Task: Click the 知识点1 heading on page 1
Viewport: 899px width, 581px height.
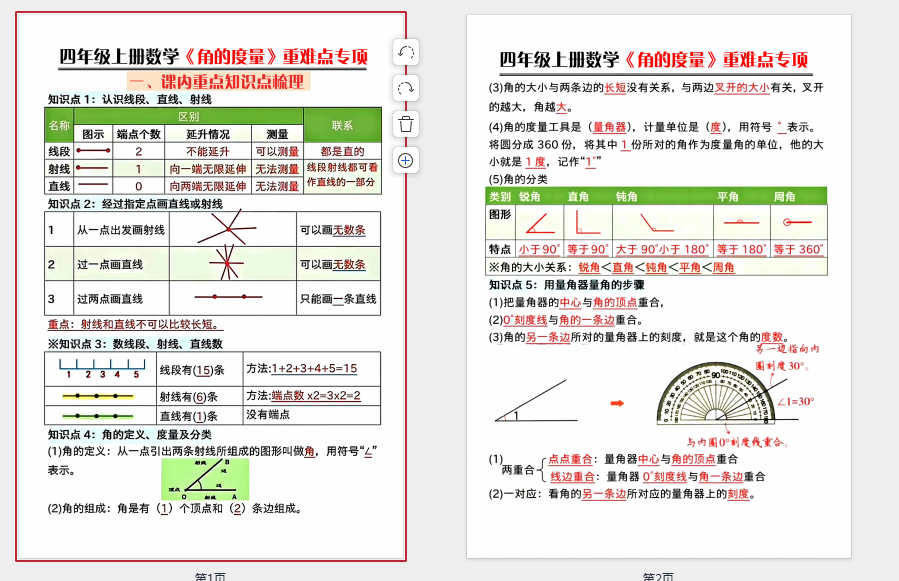Action: pyautogui.click(x=129, y=99)
